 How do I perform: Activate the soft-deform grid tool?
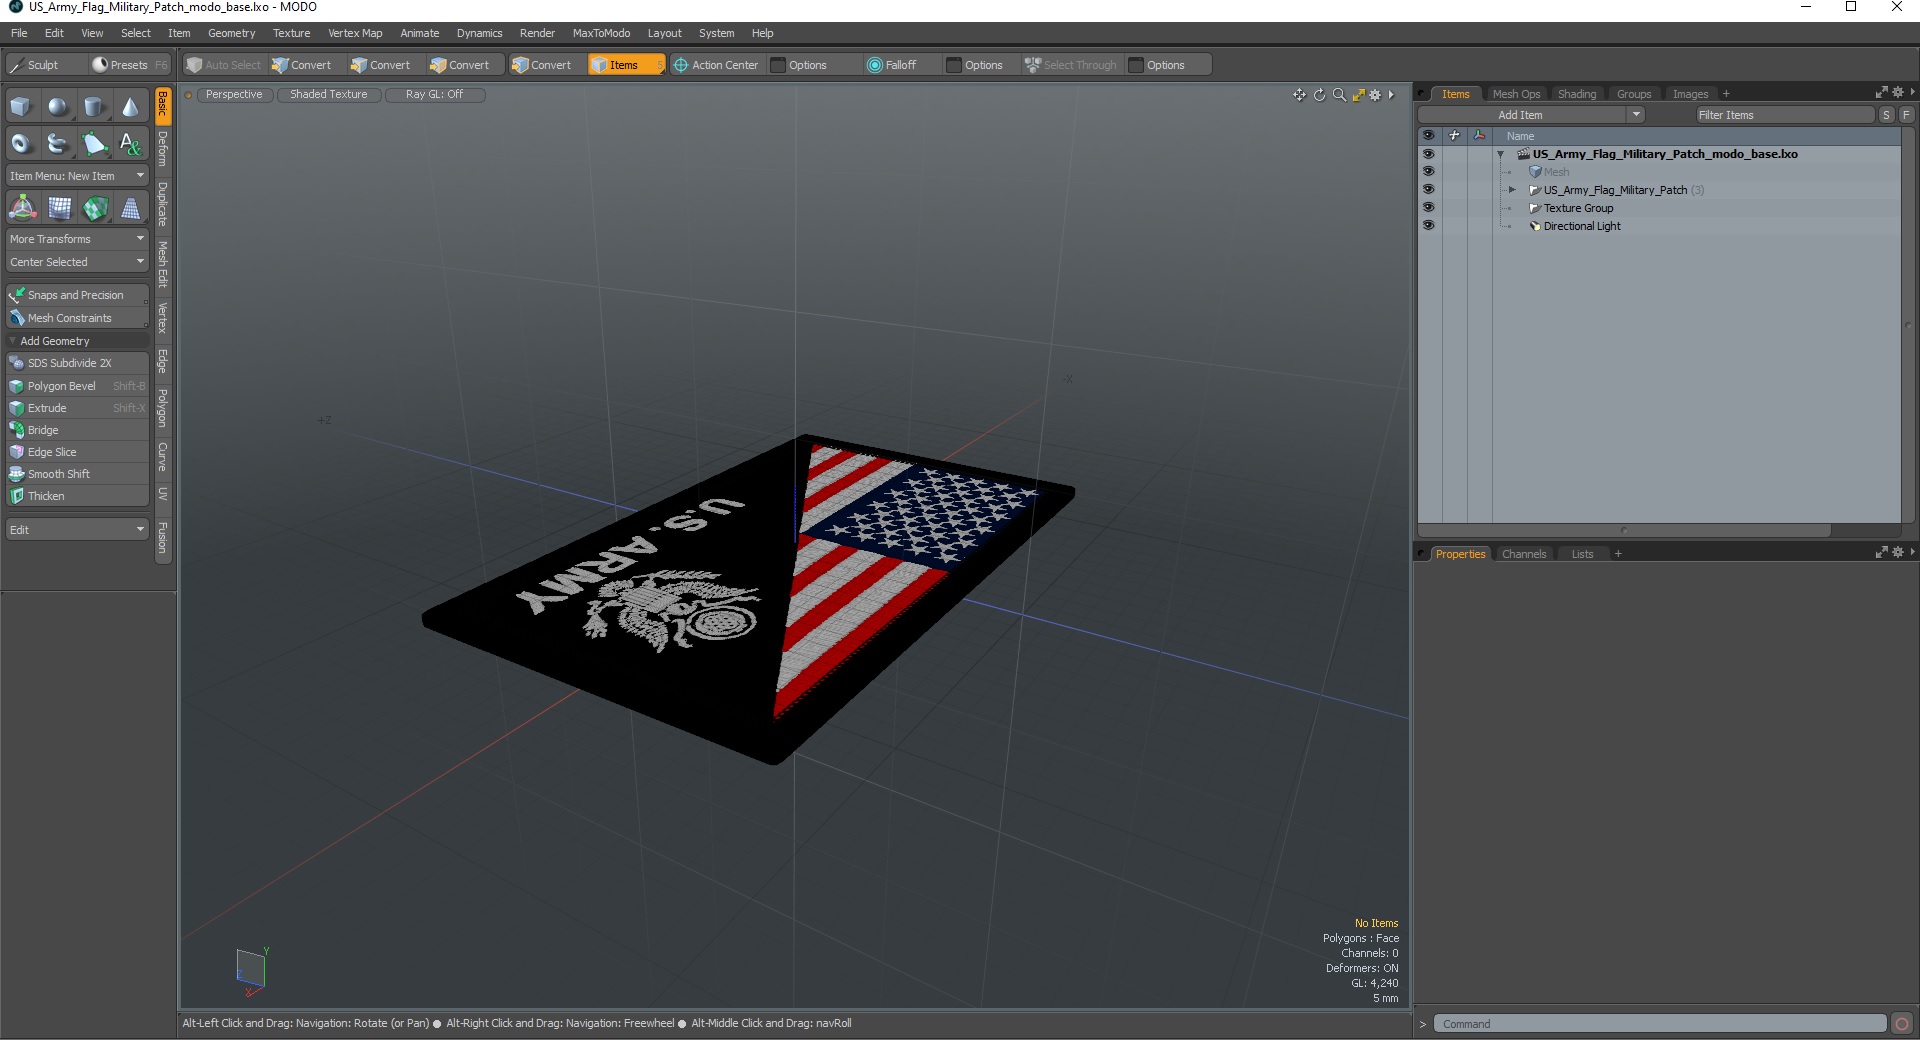pos(59,208)
